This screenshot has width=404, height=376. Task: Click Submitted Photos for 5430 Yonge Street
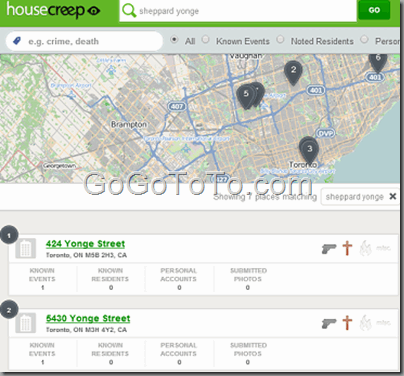pyautogui.click(x=248, y=354)
